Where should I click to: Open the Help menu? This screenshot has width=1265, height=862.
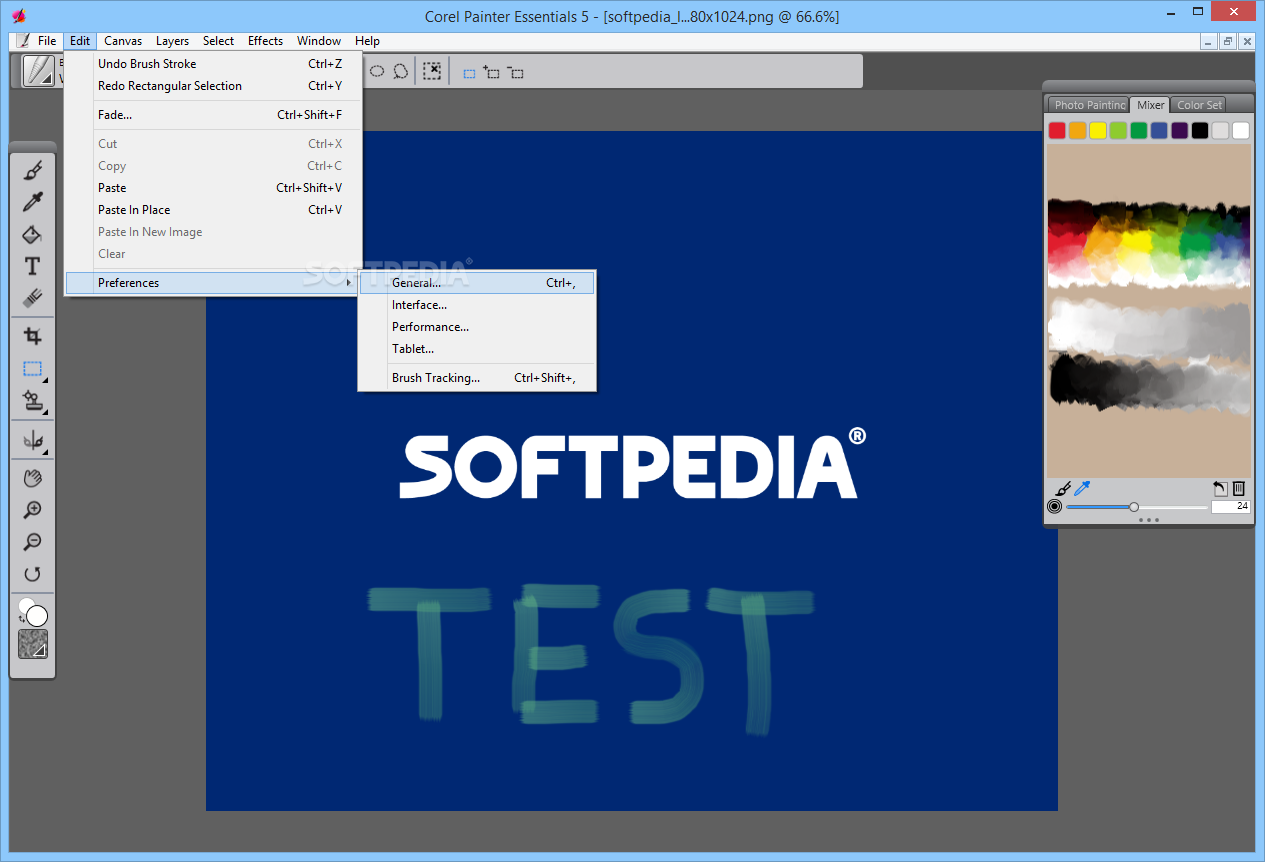click(x=367, y=41)
